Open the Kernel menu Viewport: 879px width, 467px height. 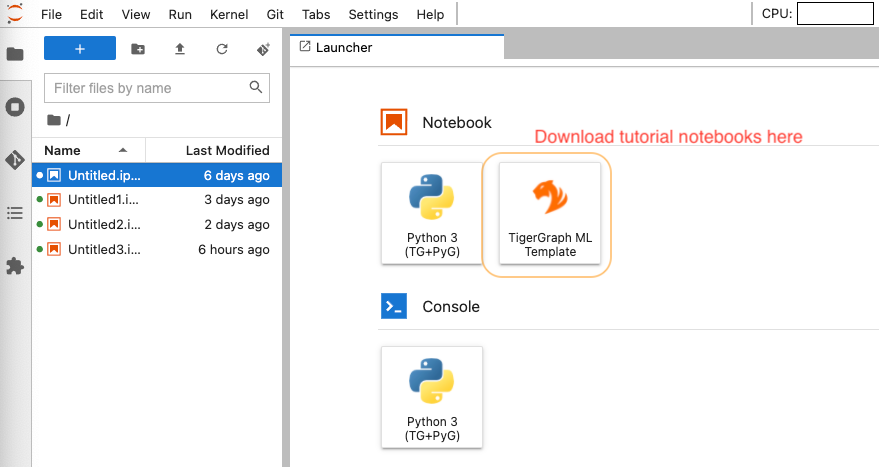pos(229,15)
